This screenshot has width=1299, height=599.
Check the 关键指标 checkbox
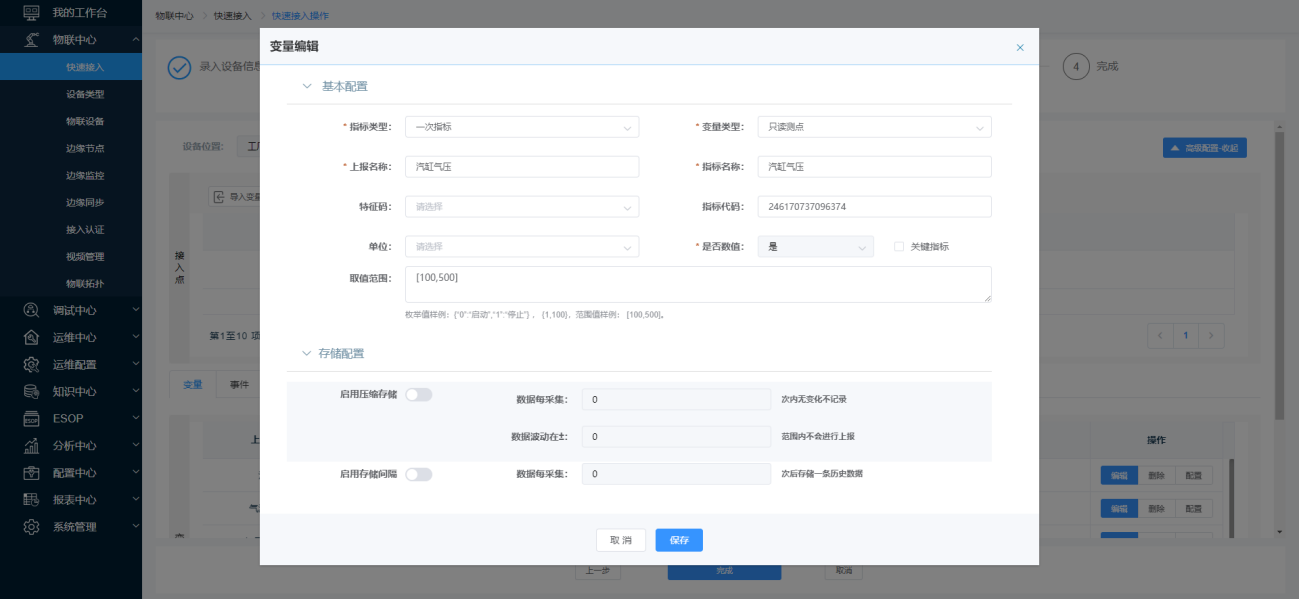coord(898,246)
